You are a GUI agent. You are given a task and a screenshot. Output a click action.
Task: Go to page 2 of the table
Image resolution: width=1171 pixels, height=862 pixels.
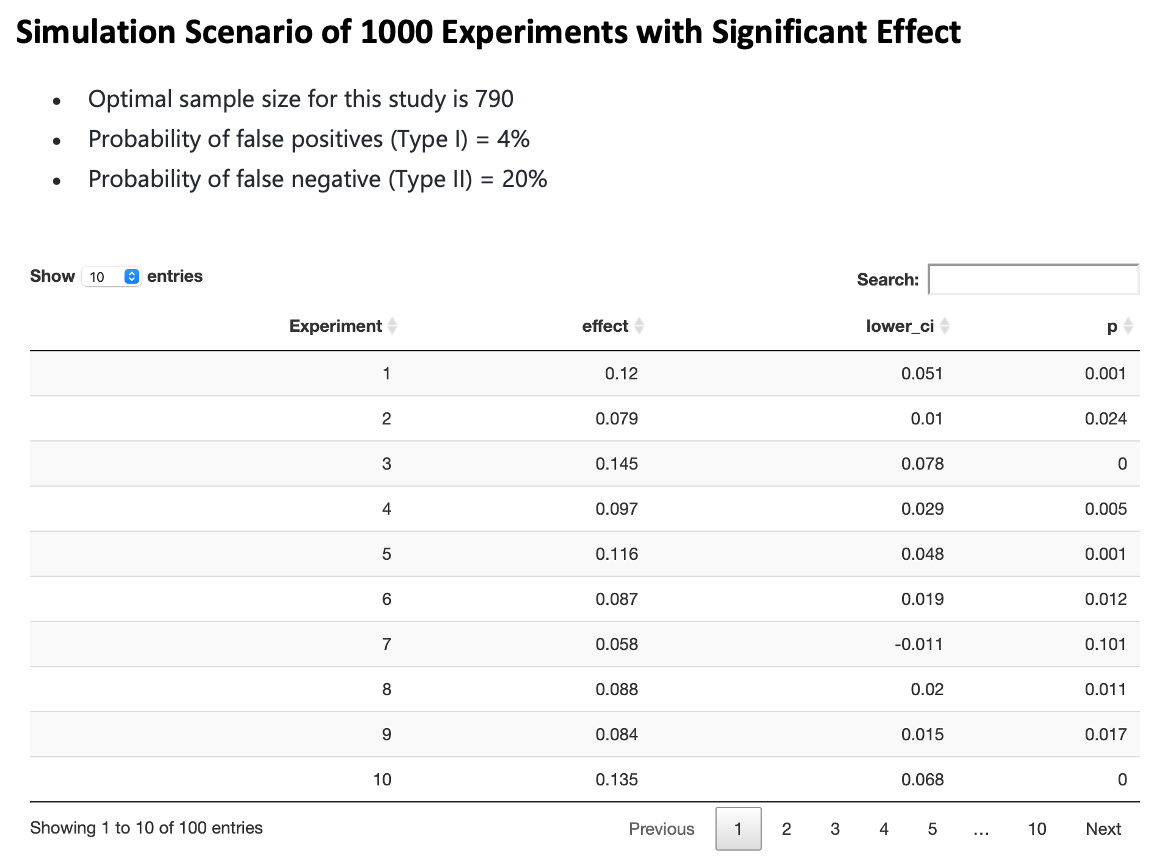[786, 829]
